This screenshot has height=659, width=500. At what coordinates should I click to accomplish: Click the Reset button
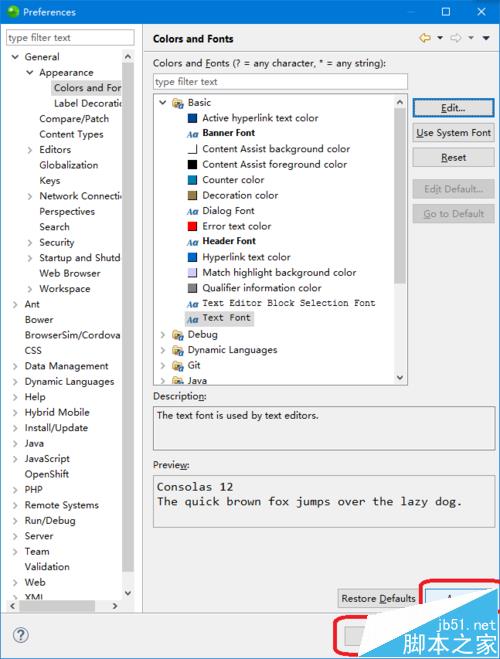(453, 158)
